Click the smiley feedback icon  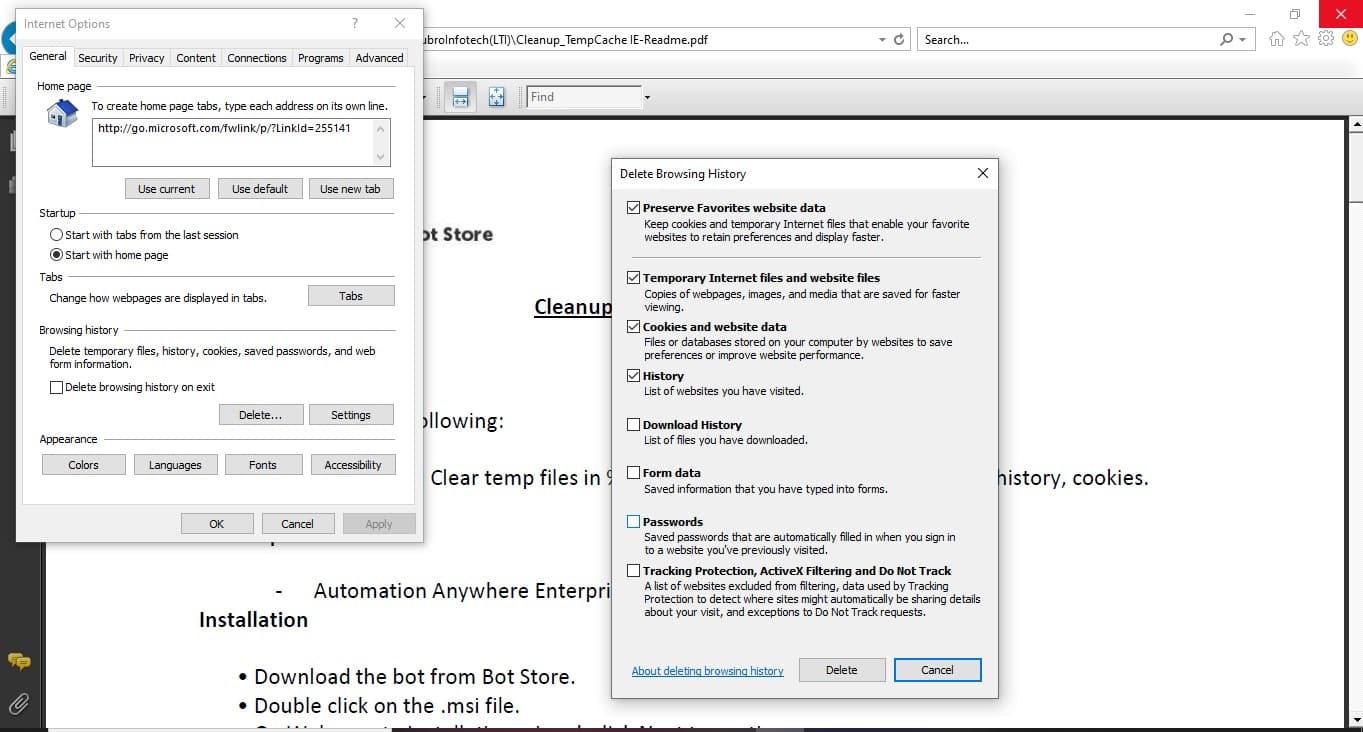point(1350,39)
